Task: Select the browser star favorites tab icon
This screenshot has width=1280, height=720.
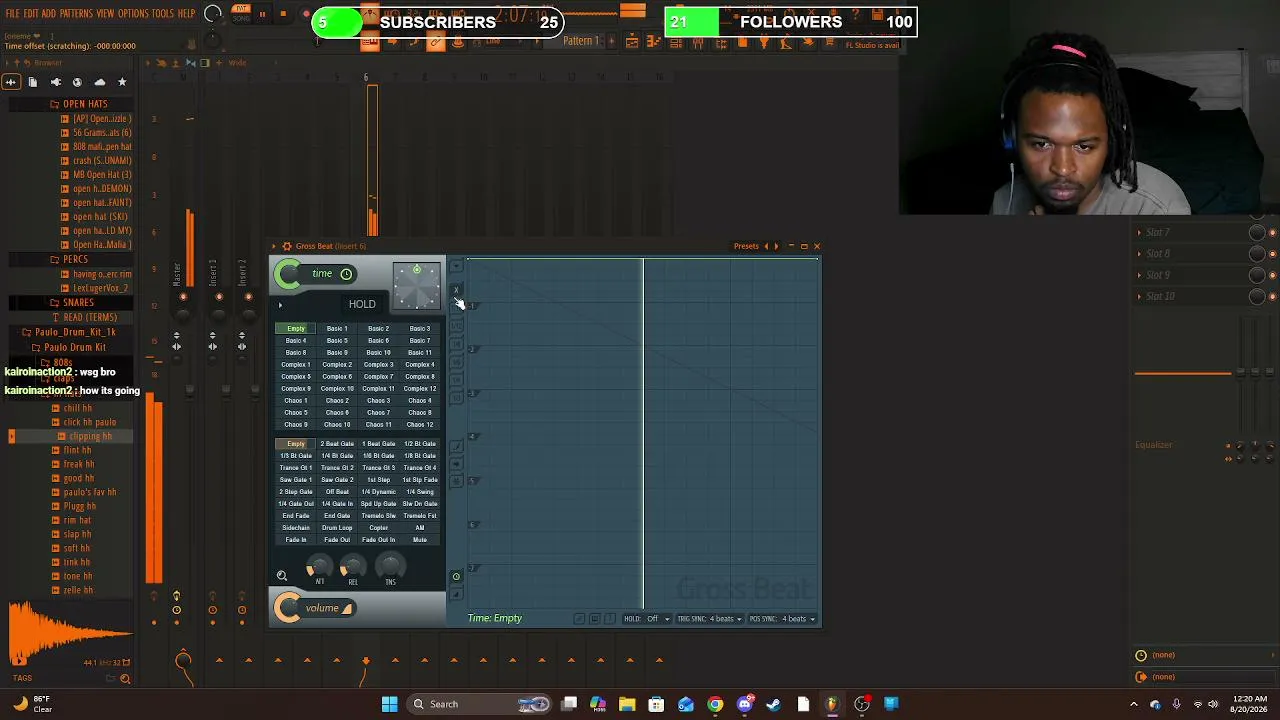Action: 122,82
